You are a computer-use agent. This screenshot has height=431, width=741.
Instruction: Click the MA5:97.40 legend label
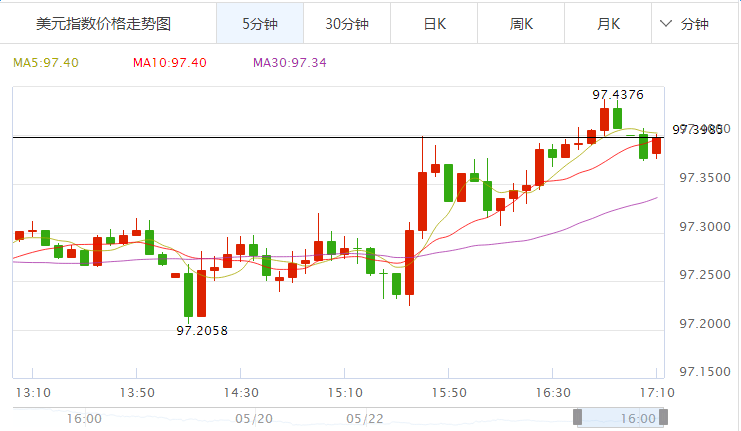pos(46,63)
